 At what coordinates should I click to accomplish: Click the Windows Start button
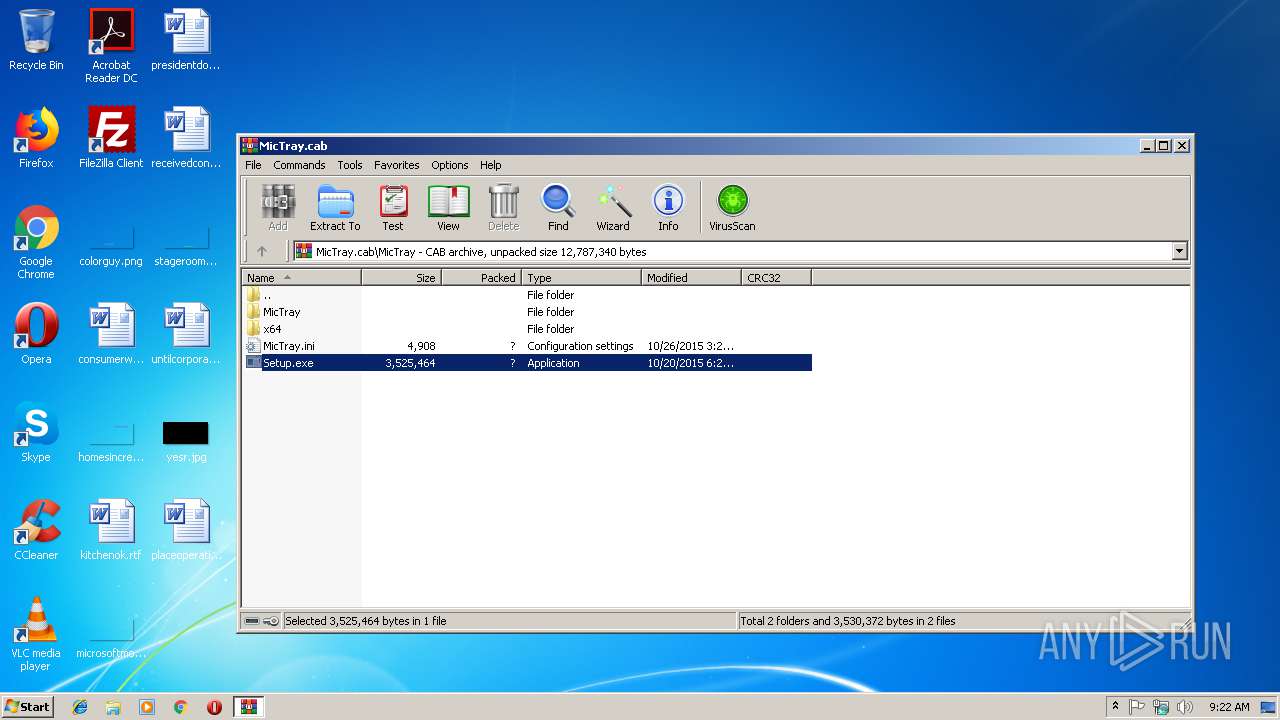[x=27, y=706]
